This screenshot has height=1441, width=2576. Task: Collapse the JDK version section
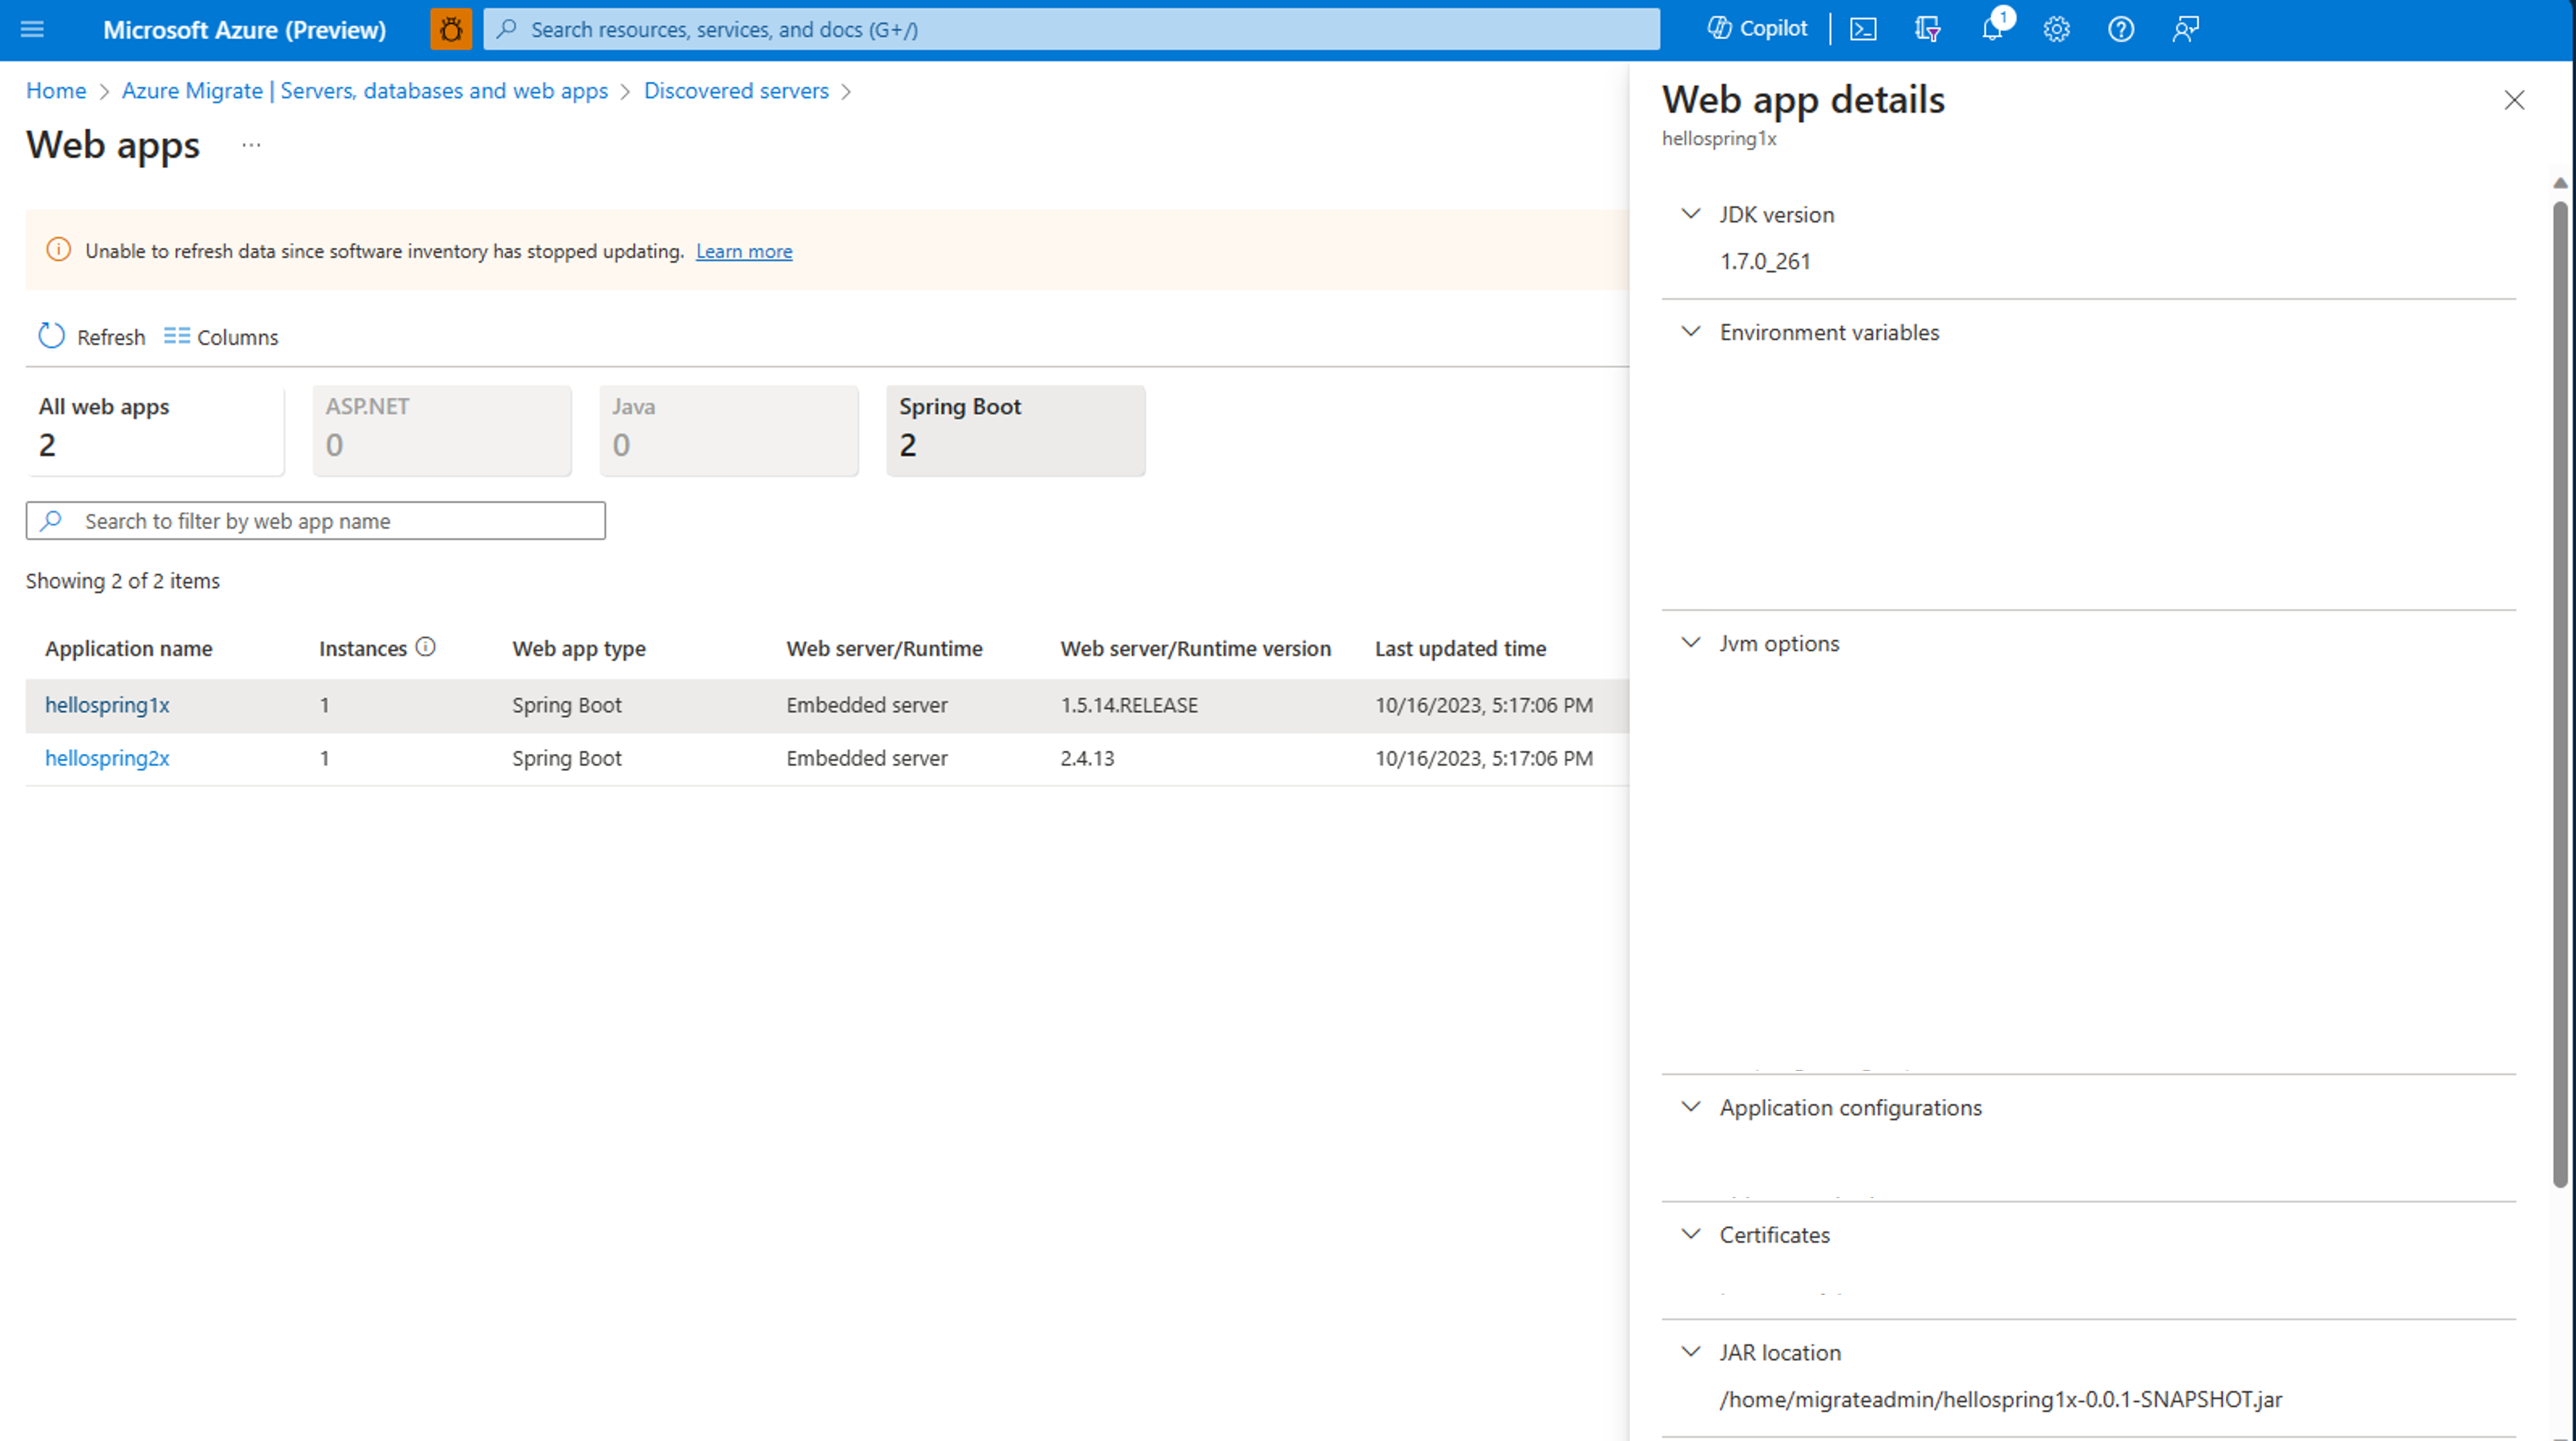(x=1691, y=214)
